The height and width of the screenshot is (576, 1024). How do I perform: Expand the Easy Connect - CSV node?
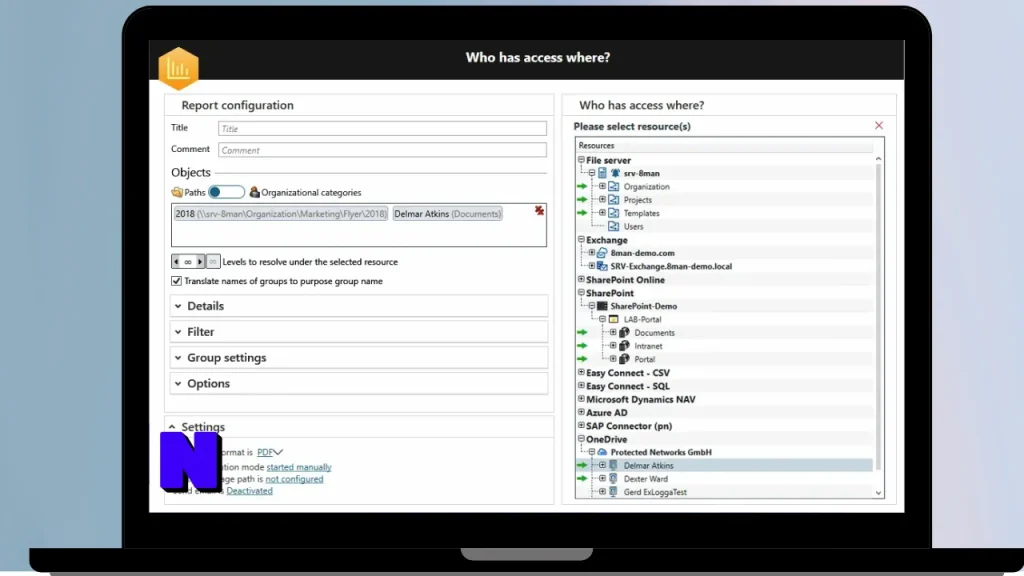coord(581,372)
